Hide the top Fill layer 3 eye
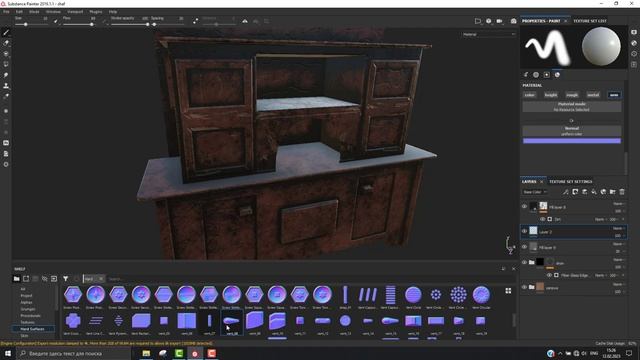This screenshot has width=640, height=360. 524,207
